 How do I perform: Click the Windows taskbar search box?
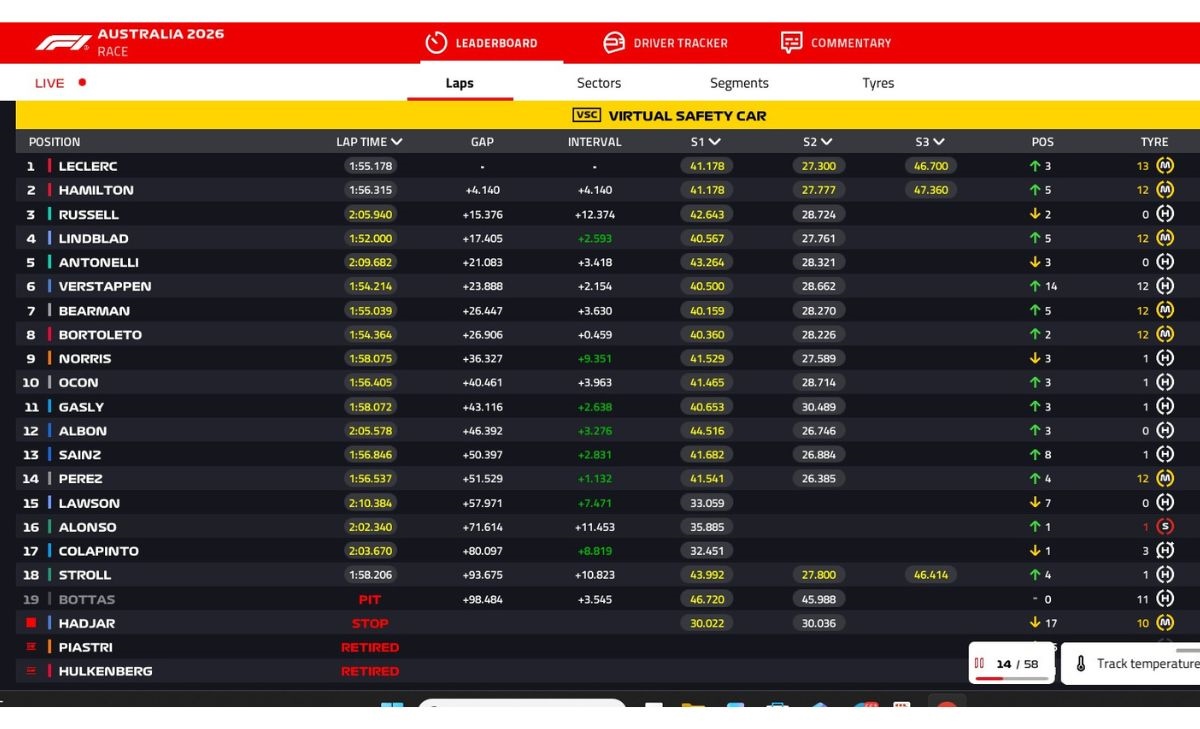point(520,705)
